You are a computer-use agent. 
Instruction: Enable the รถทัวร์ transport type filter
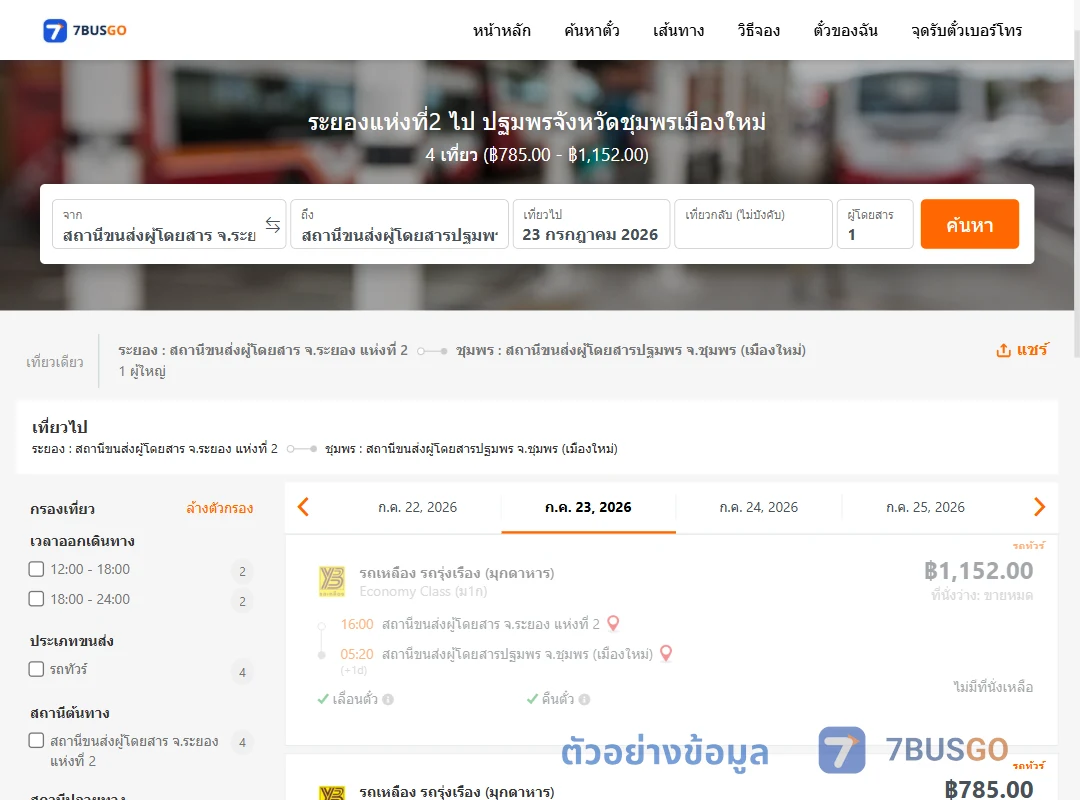point(37,669)
